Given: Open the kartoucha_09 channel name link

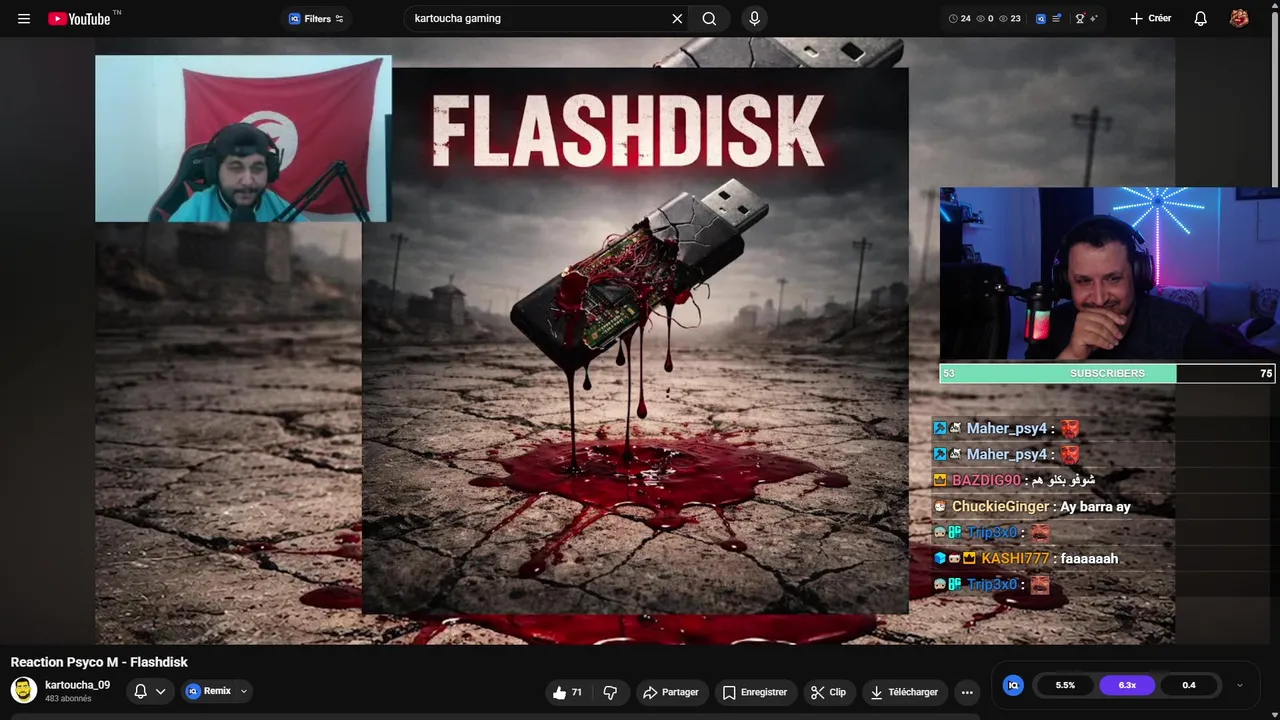Looking at the screenshot, I should click(77, 685).
